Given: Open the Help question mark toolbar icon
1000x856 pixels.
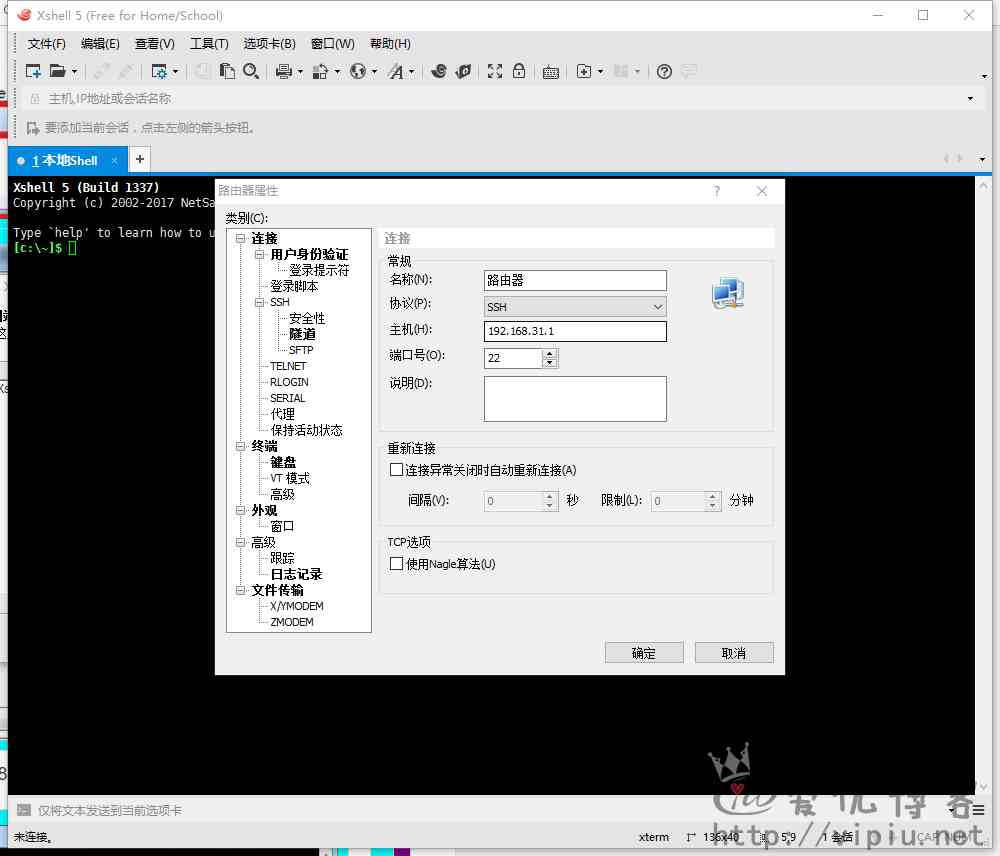Looking at the screenshot, I should click(664, 71).
